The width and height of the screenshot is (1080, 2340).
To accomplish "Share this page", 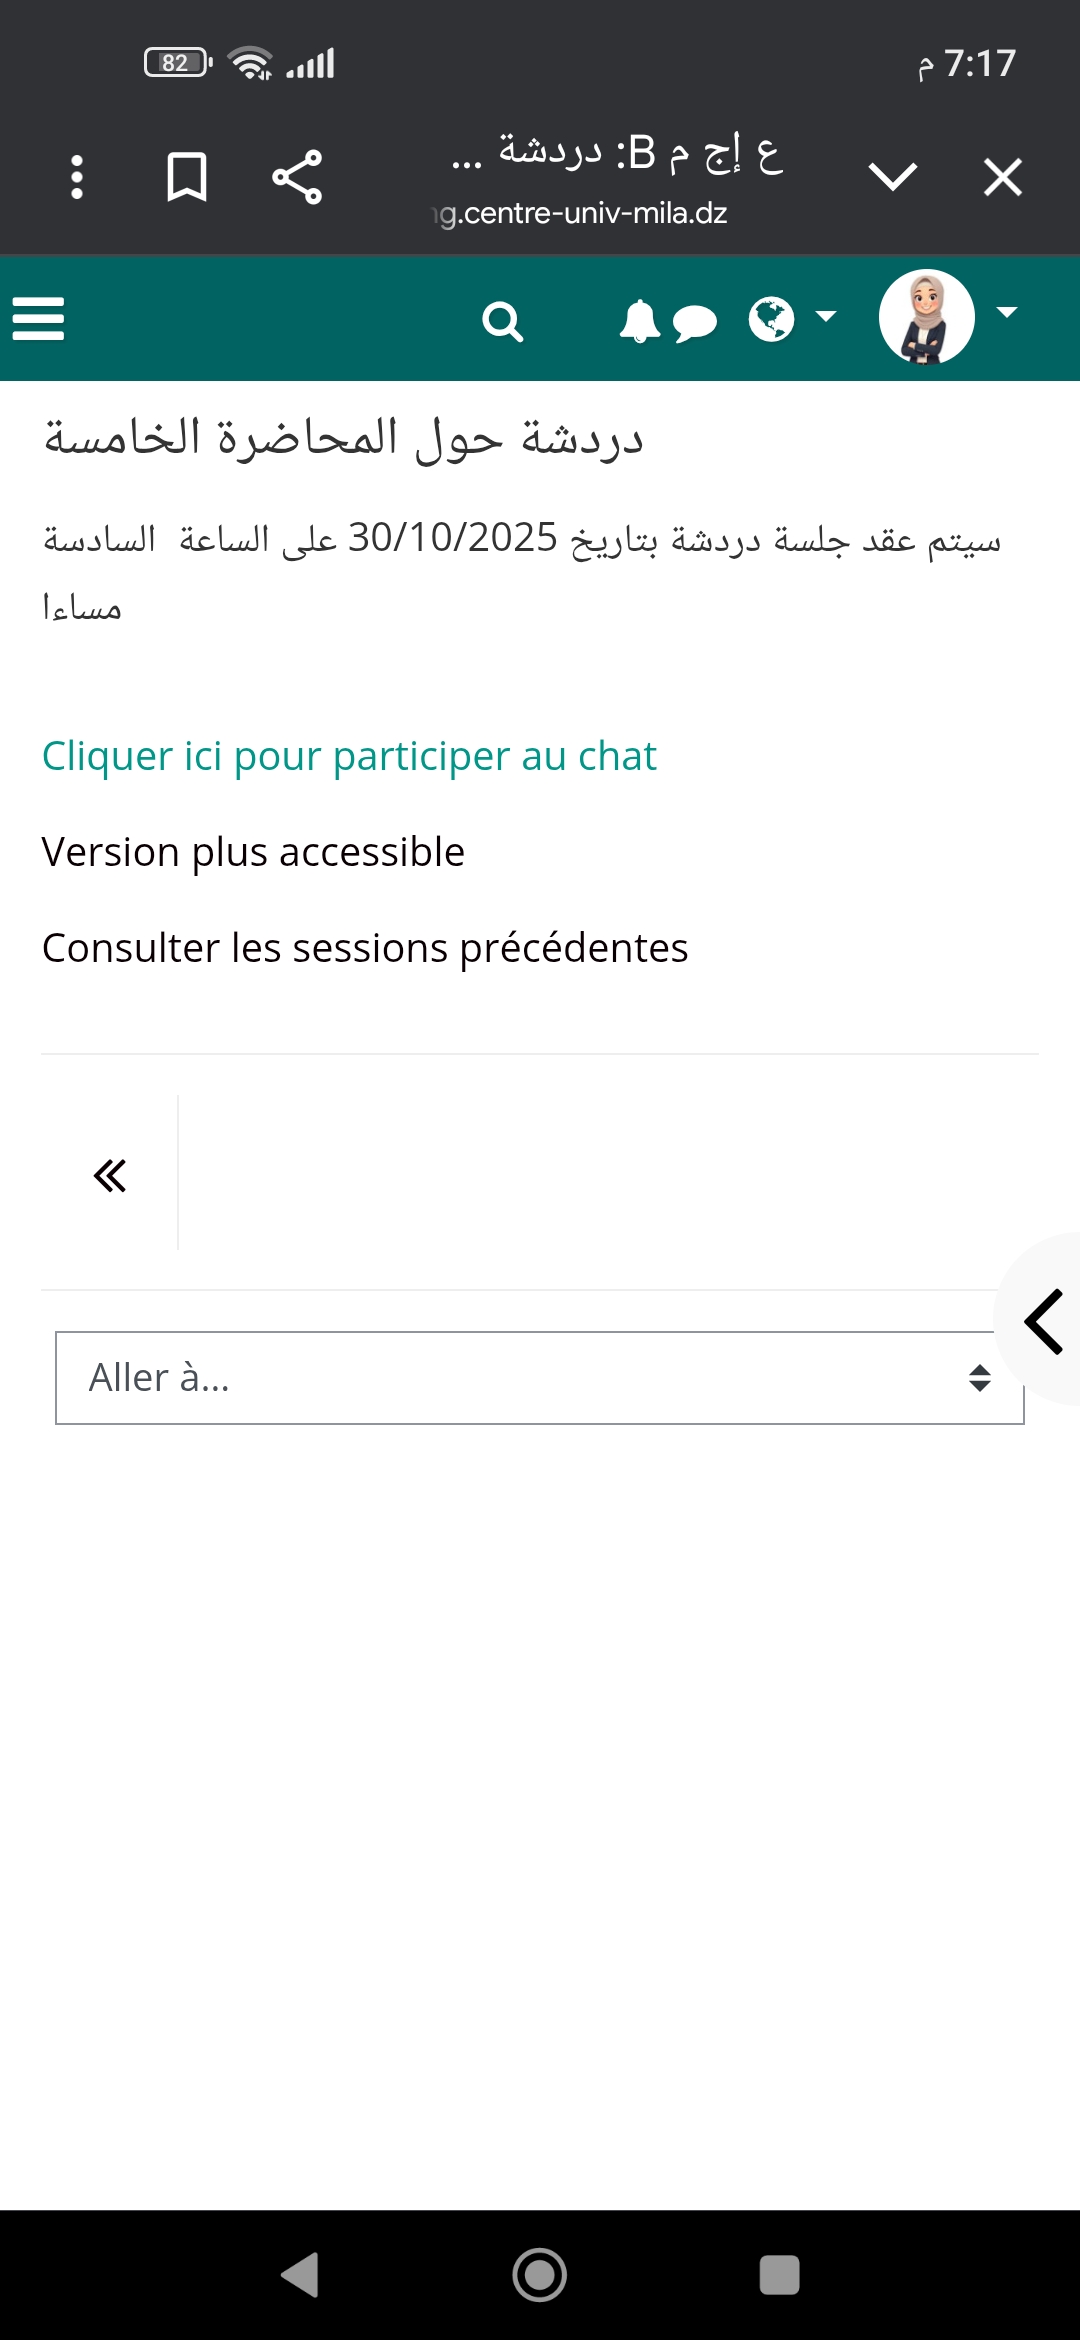I will coord(297,178).
